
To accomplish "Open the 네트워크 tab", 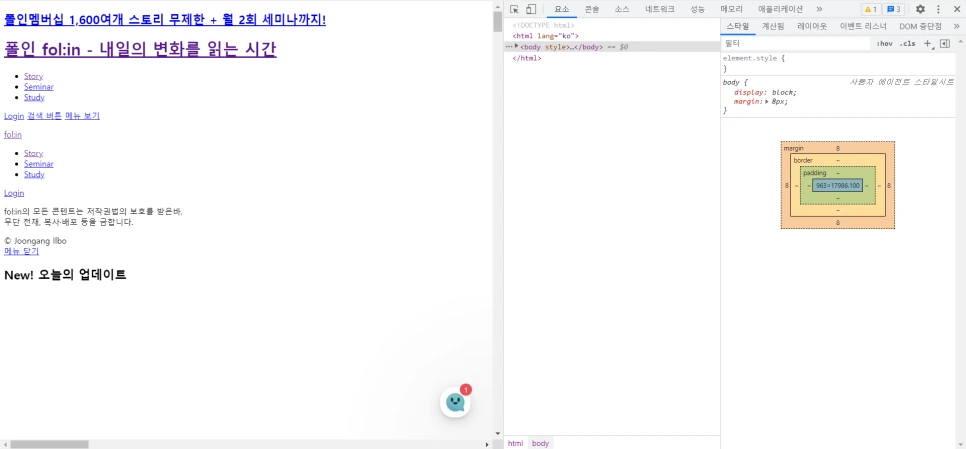I will [660, 9].
